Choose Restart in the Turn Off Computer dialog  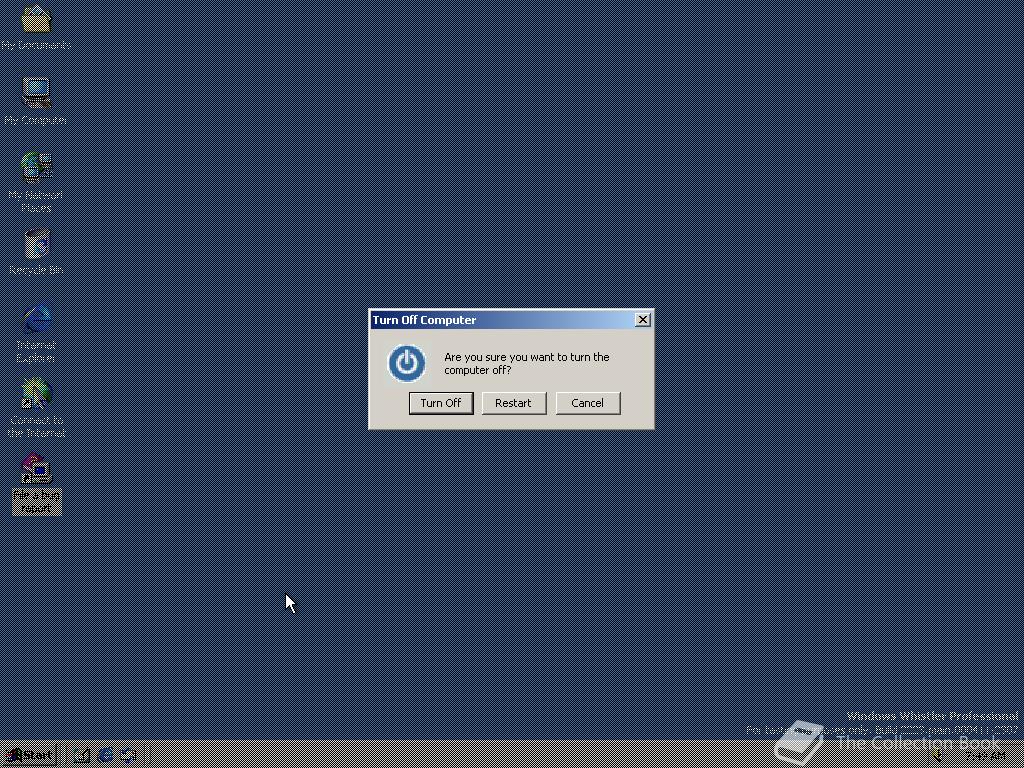point(513,403)
